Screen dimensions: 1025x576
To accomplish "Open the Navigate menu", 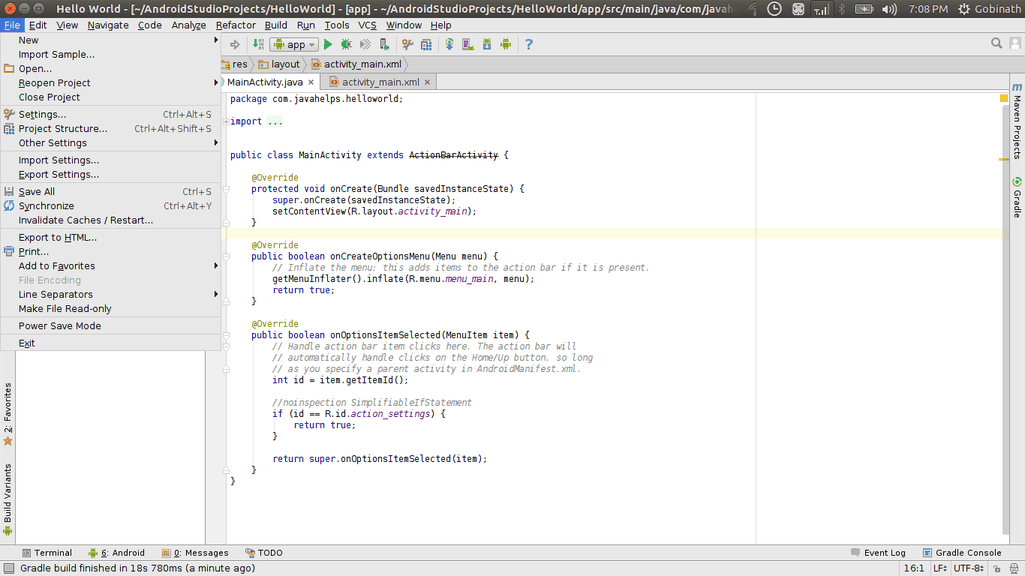I will point(108,25).
